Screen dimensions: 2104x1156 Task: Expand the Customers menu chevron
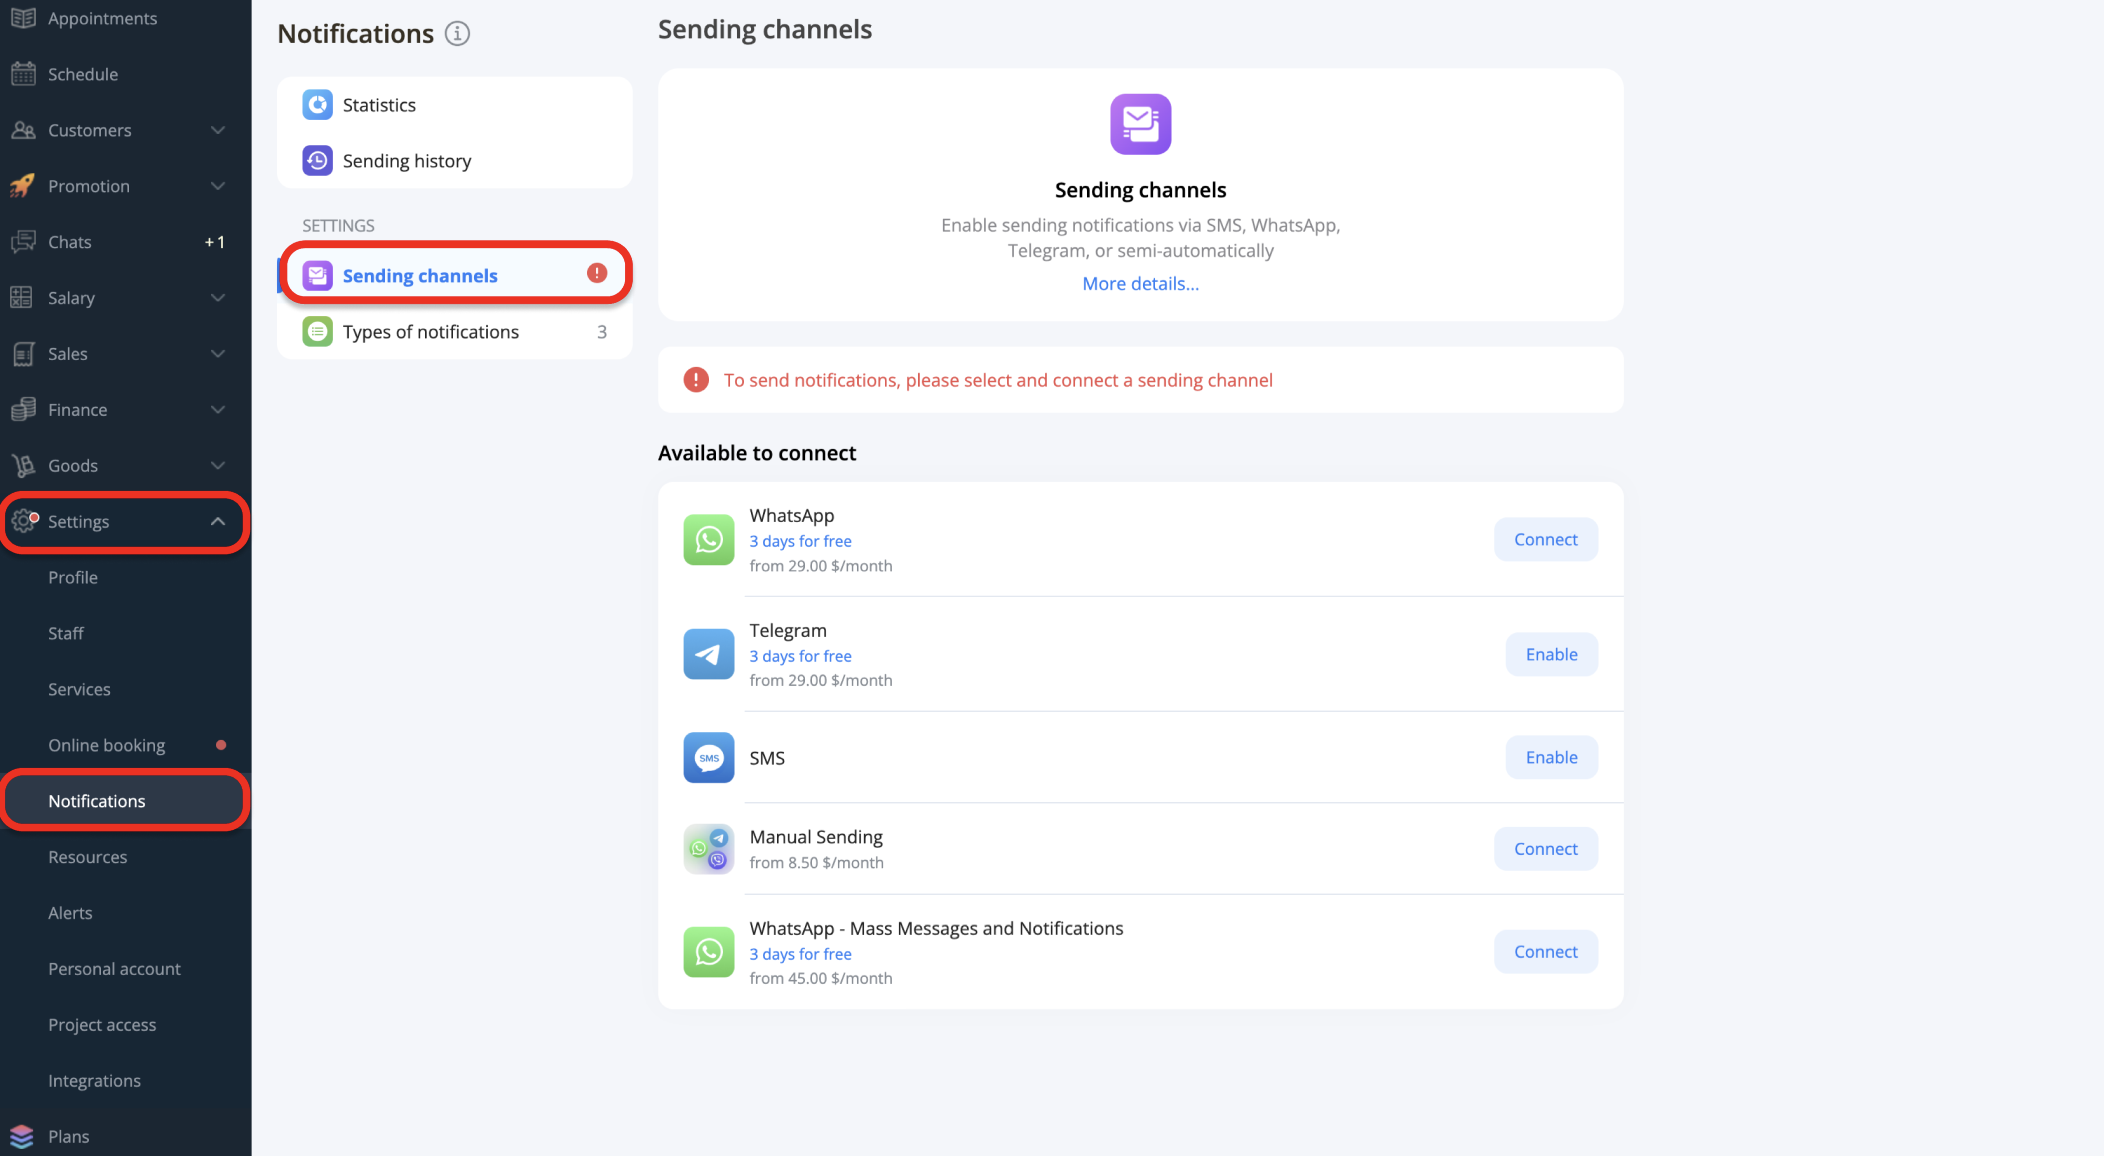tap(217, 130)
